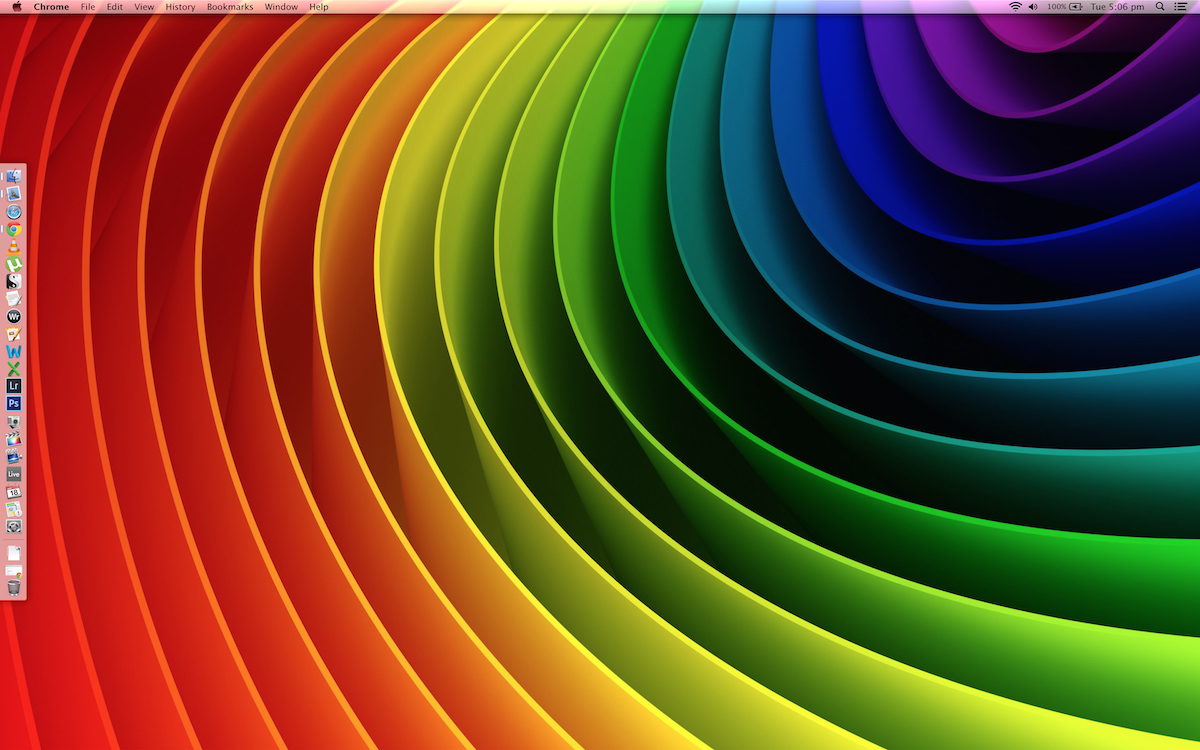Image resolution: width=1200 pixels, height=750 pixels.
Task: Open Calendar showing 18 in dock
Action: coord(14,492)
